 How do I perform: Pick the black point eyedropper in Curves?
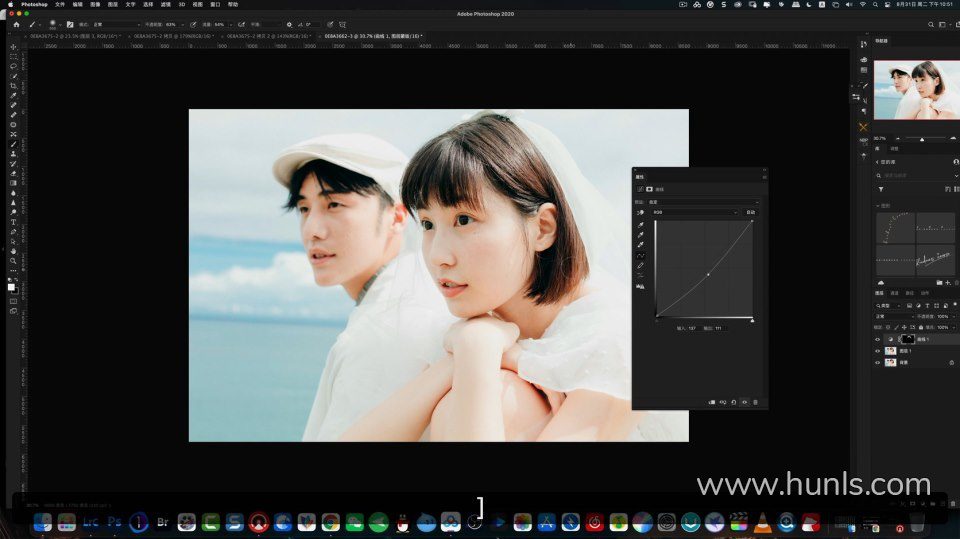(x=641, y=224)
